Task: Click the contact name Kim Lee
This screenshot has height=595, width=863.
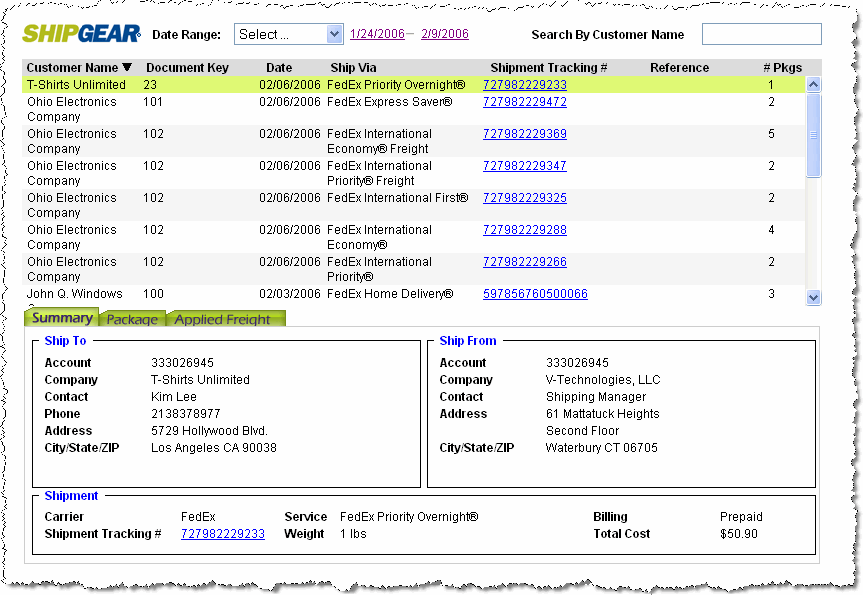Action: click(174, 397)
